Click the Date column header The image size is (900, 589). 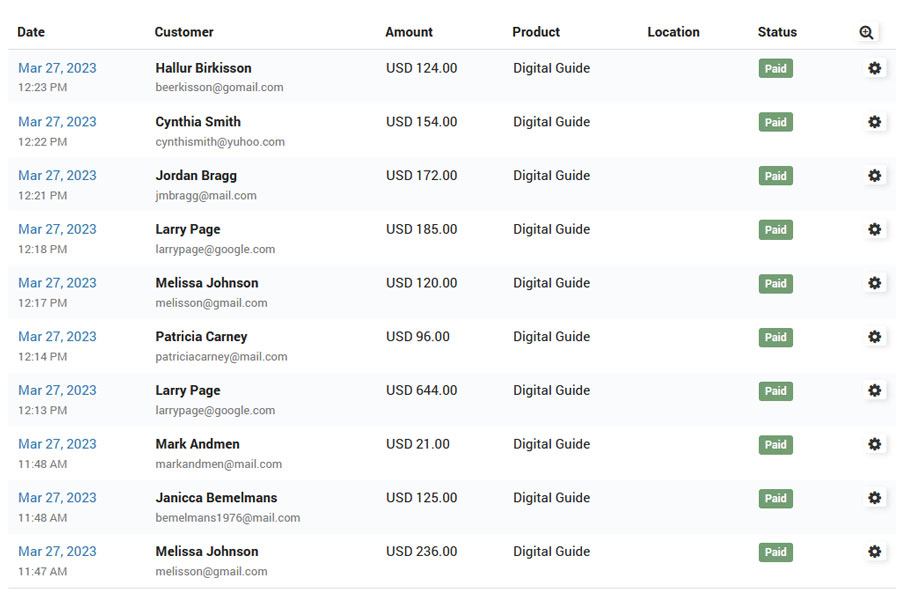(x=31, y=32)
